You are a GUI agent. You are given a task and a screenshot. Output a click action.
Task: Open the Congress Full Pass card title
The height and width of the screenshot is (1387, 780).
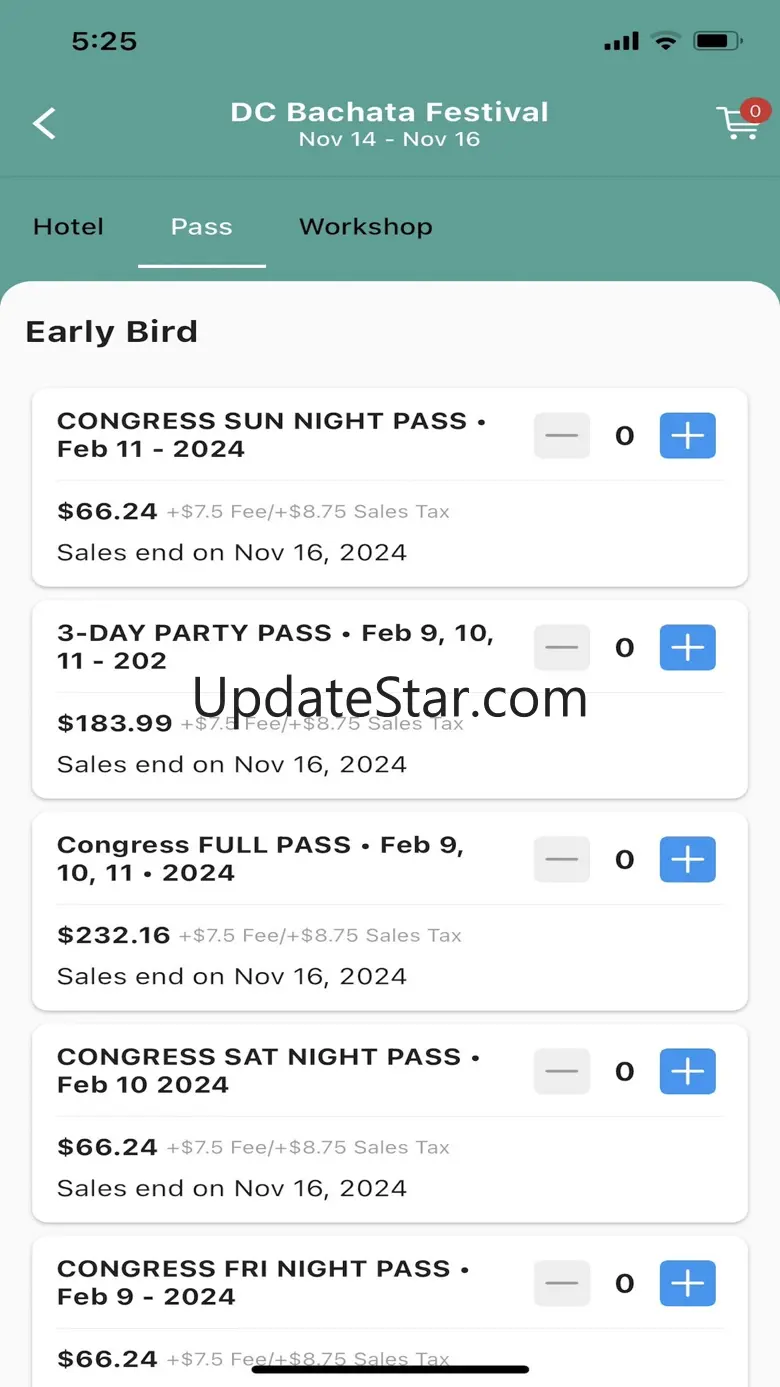click(260, 859)
